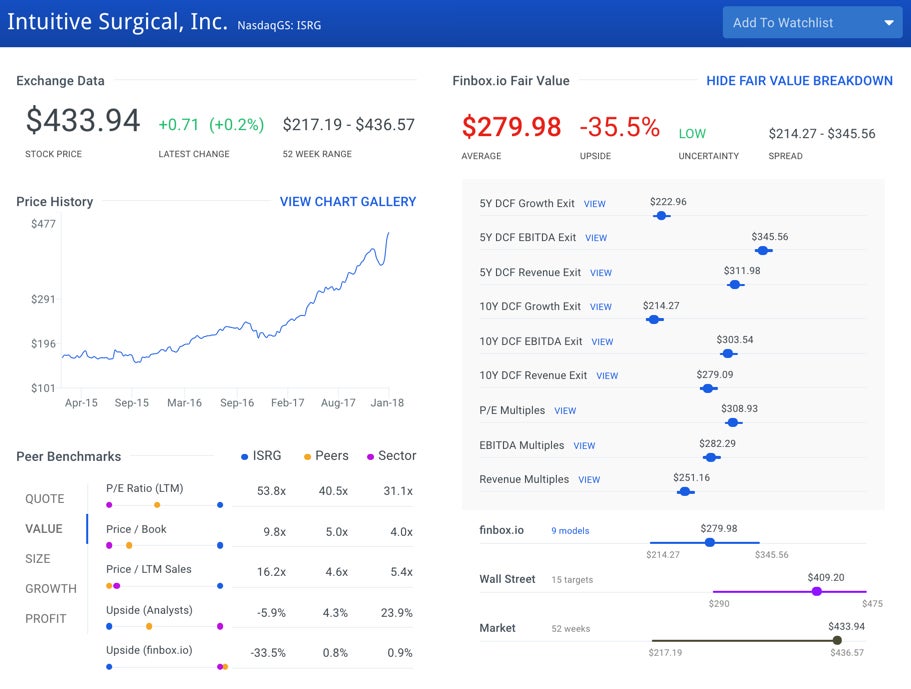Click the $222.96 marker on 5Y DCF Growth Exit
Image resolution: width=911 pixels, height=689 pixels.
point(661,216)
